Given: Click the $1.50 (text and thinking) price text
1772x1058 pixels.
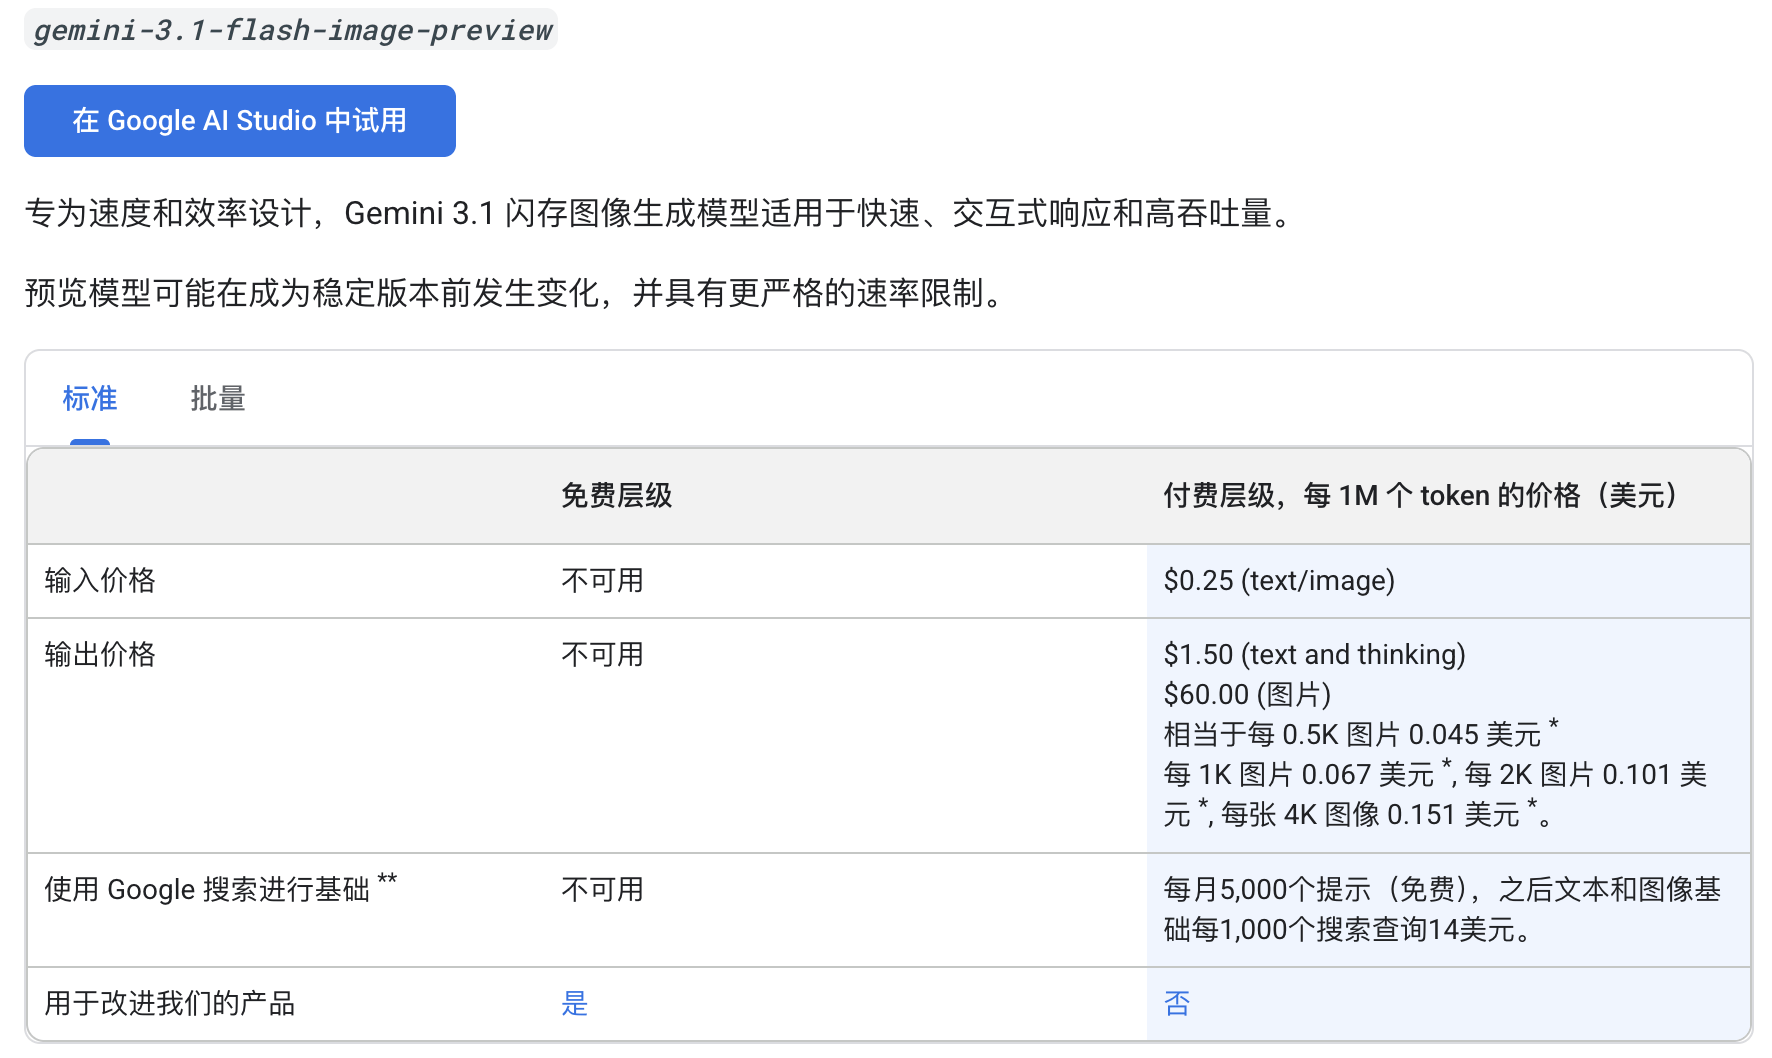Looking at the screenshot, I should [x=1314, y=655].
